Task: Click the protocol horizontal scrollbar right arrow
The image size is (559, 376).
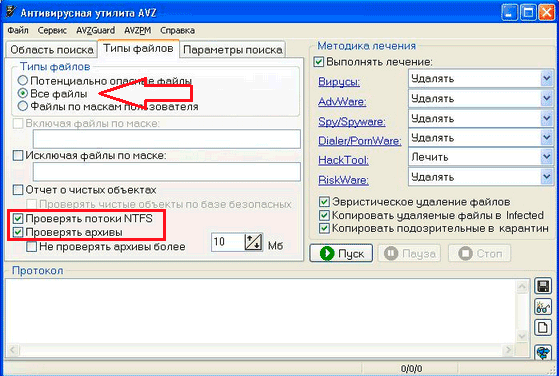Action: click(509, 350)
